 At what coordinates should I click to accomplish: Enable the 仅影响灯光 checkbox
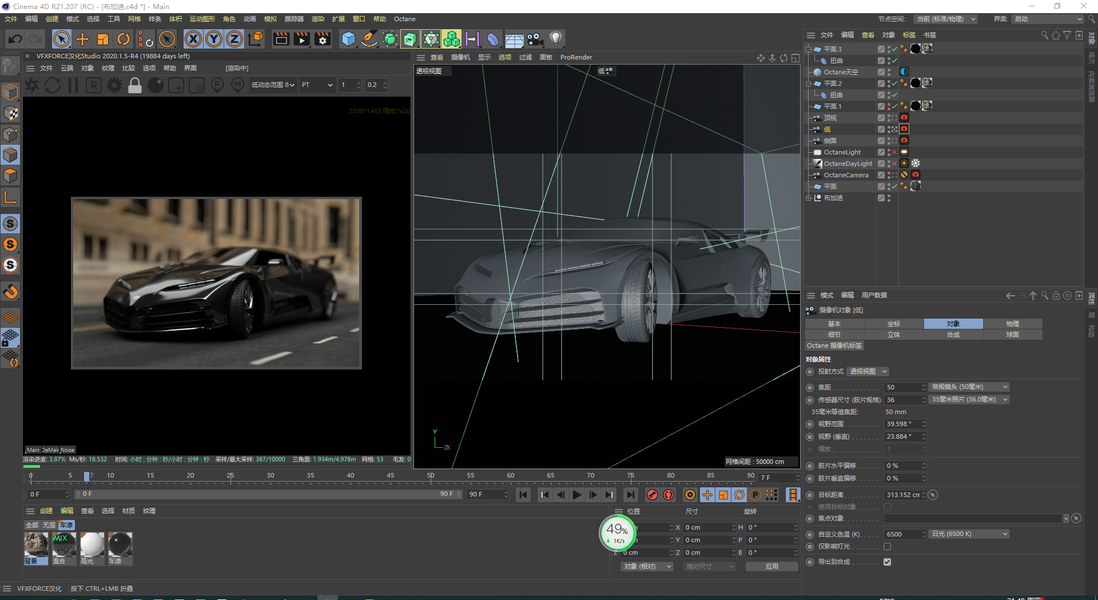(x=887, y=547)
